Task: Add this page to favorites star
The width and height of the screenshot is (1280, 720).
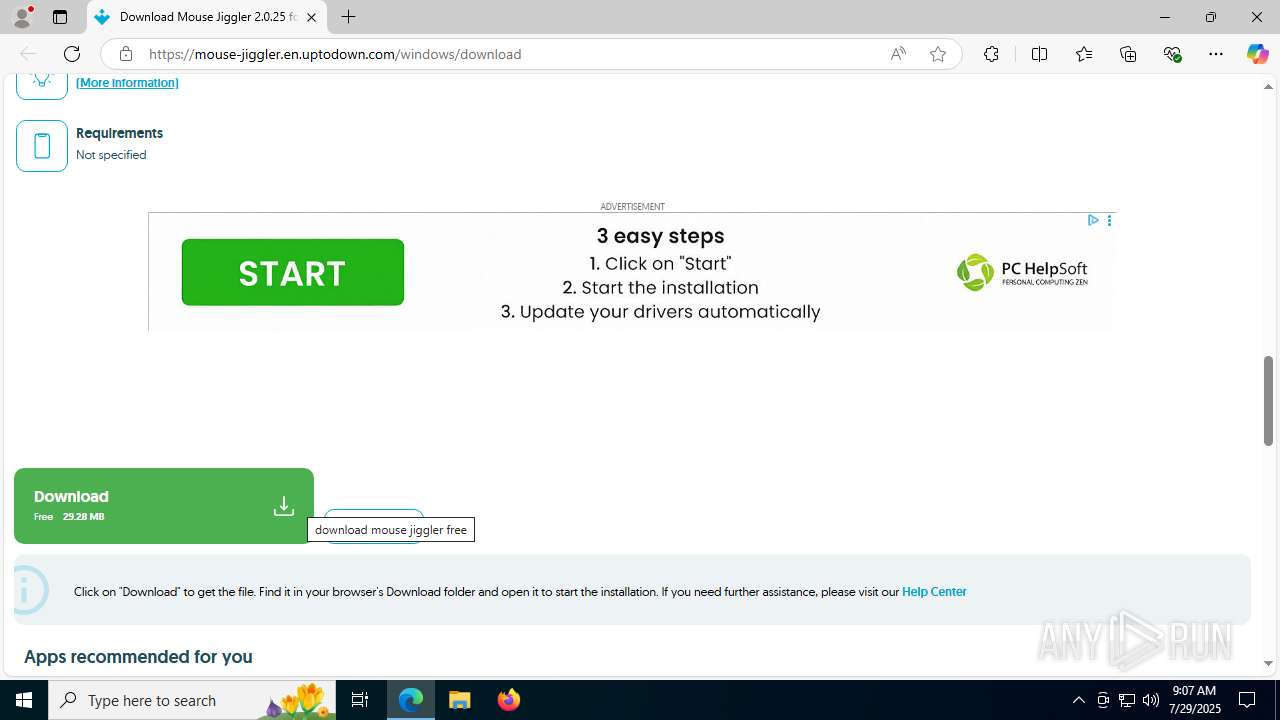Action: [x=938, y=54]
